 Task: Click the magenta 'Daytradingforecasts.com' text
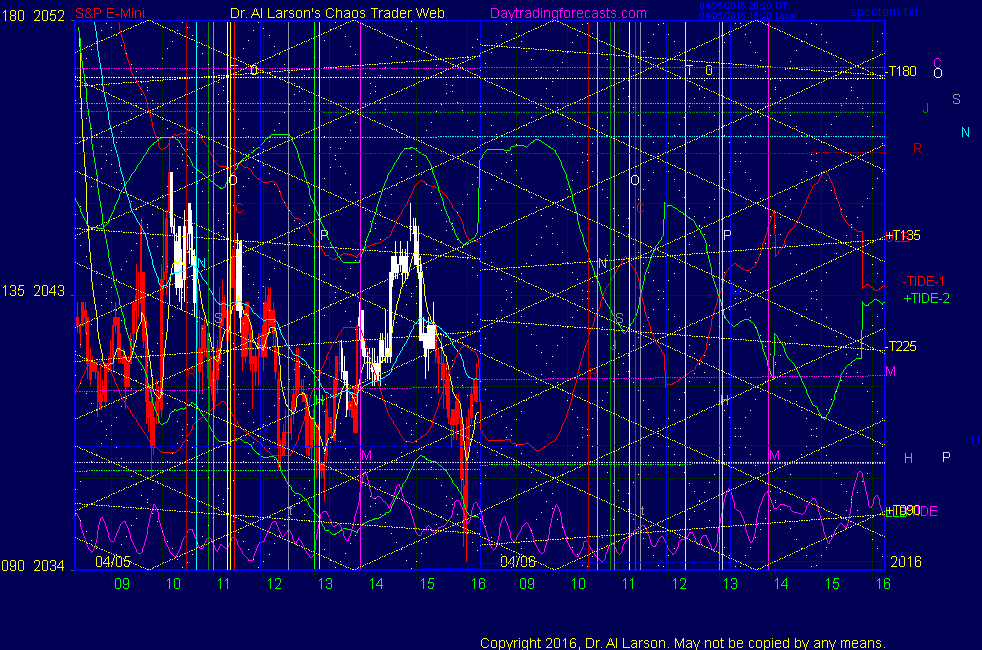tap(569, 13)
